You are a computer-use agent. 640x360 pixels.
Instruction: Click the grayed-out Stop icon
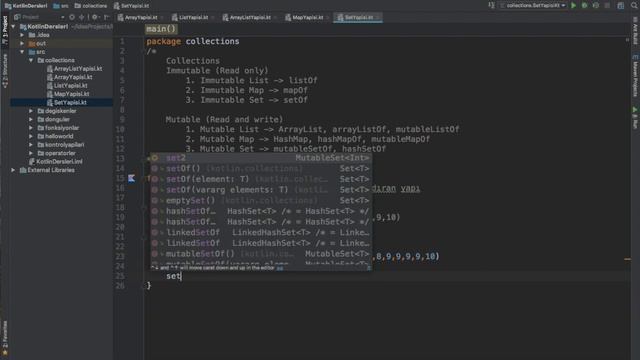(x=607, y=6)
